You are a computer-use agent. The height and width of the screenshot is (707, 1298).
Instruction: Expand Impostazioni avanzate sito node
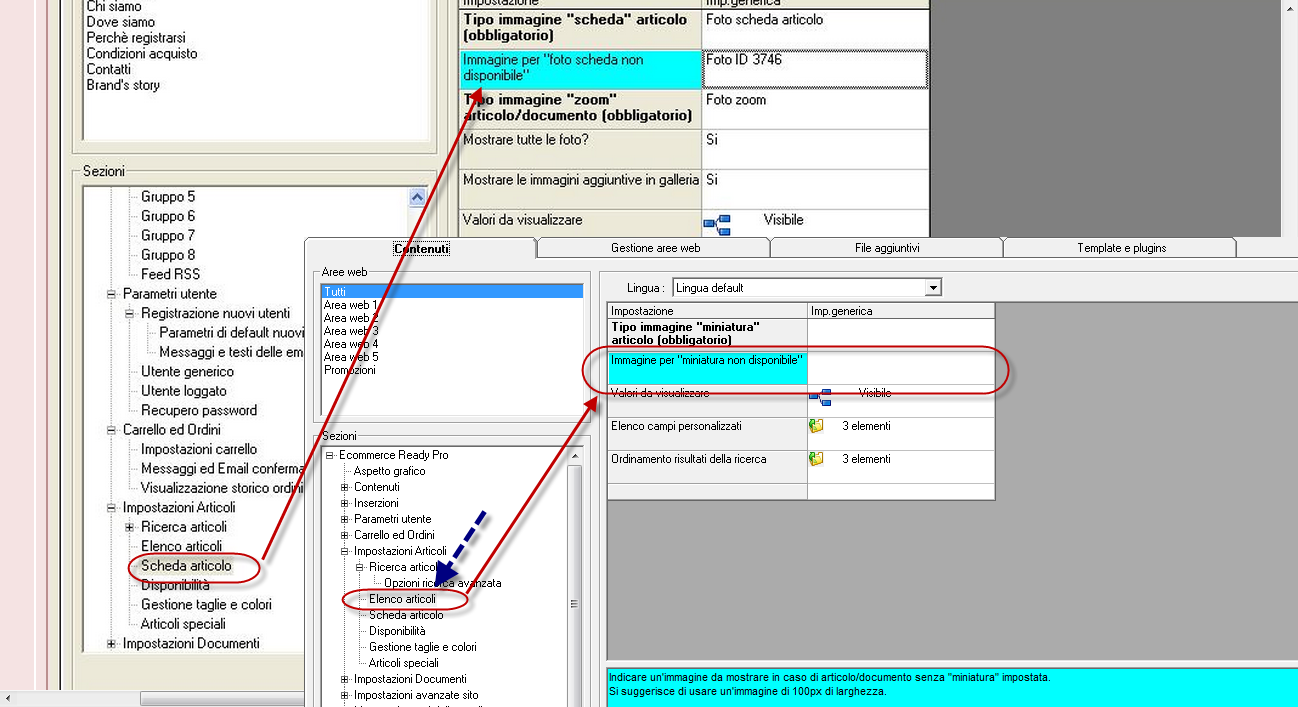click(x=345, y=695)
